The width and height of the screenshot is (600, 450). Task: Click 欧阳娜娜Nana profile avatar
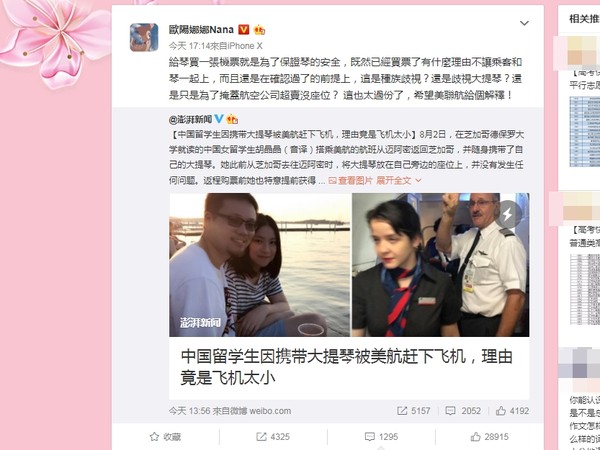(x=144, y=37)
